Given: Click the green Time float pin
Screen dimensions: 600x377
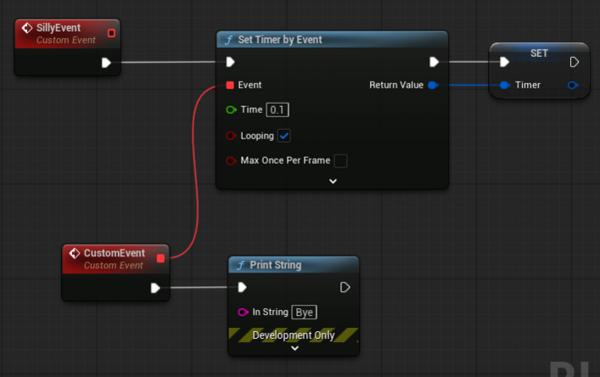Looking at the screenshot, I should tap(231, 110).
